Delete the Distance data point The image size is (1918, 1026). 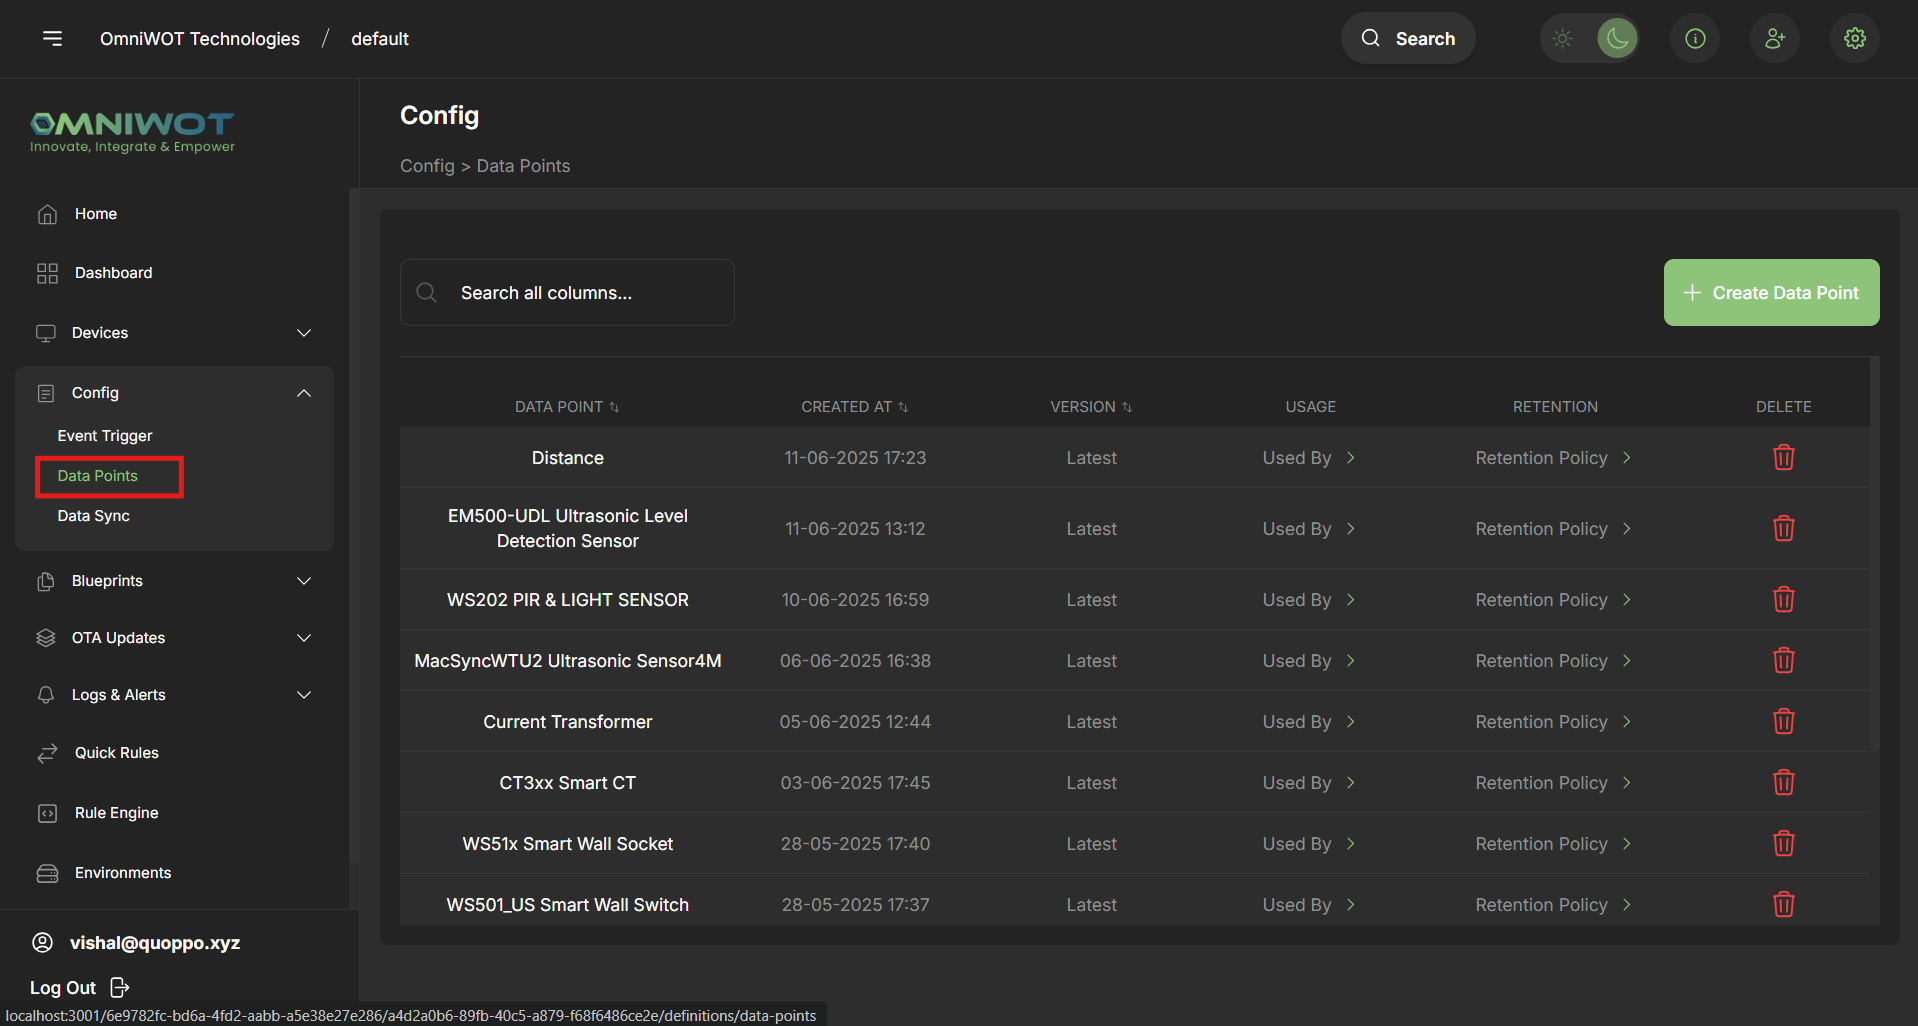tap(1783, 457)
